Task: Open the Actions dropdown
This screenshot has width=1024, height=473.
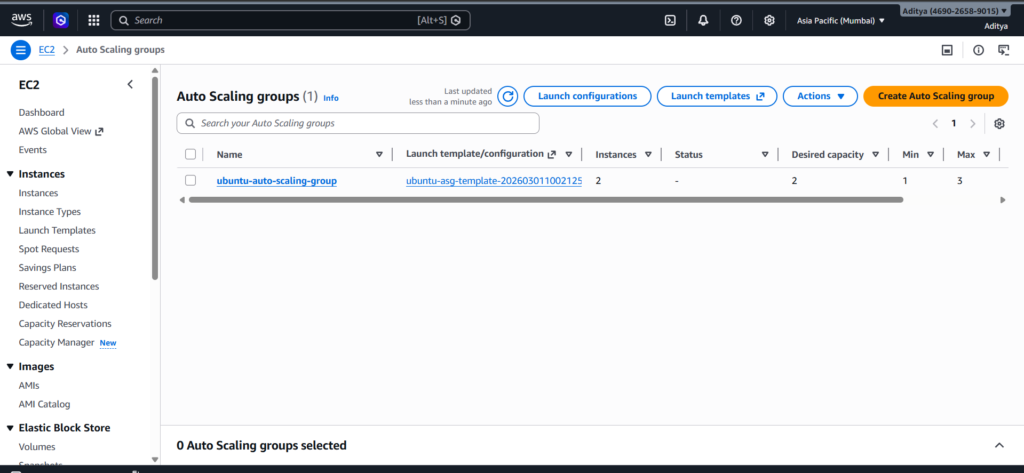Action: click(820, 96)
